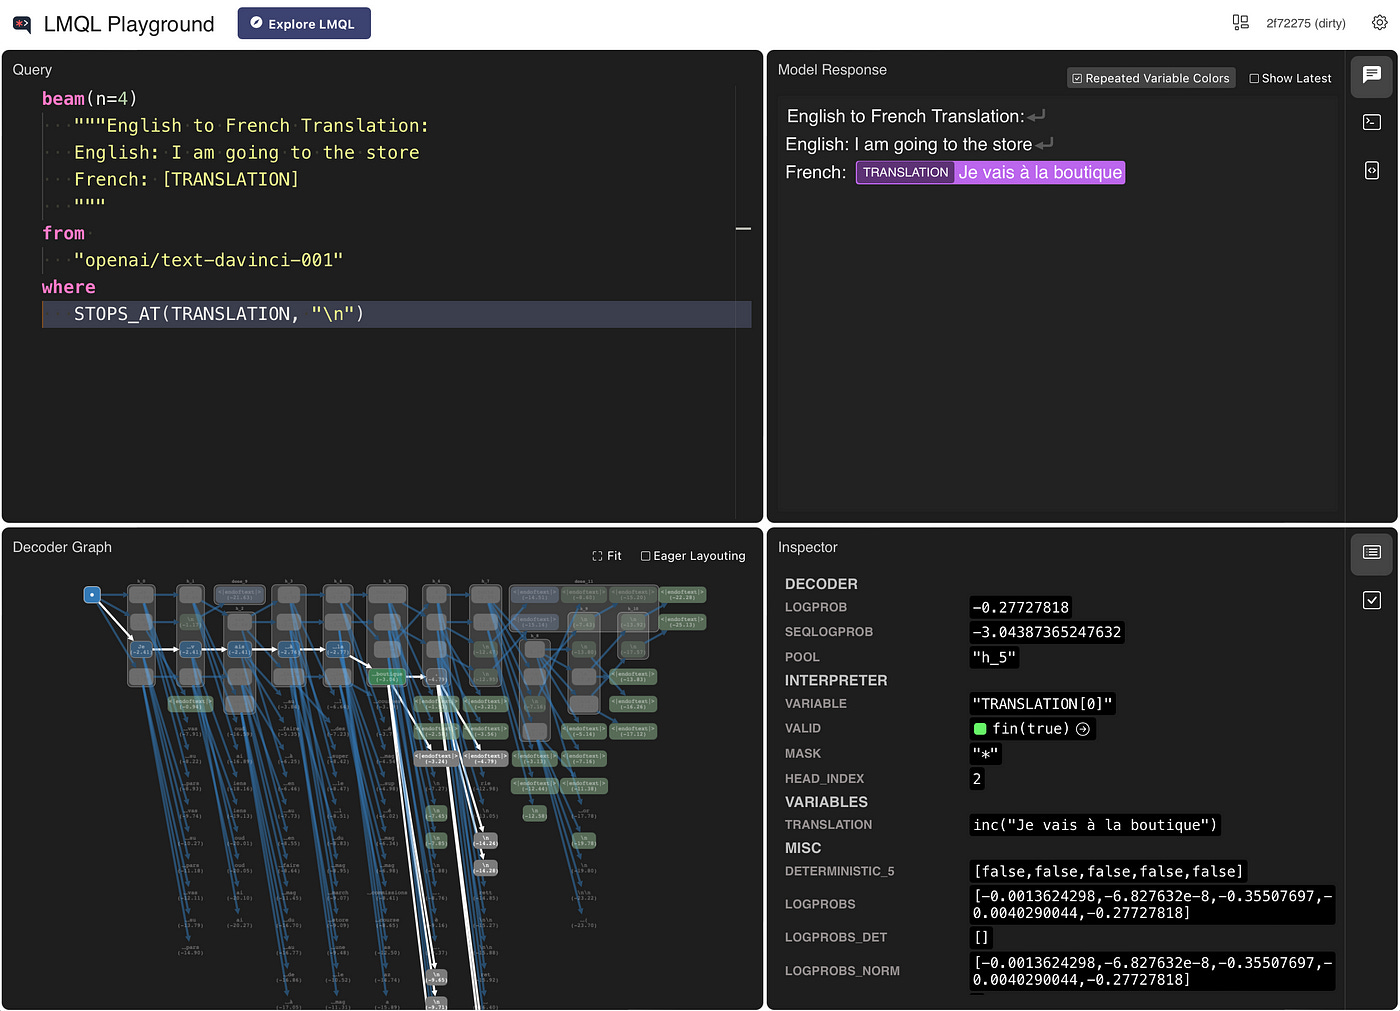
Task: Click the STOPS_AT constraint line in the editor
Action: pyautogui.click(x=218, y=314)
